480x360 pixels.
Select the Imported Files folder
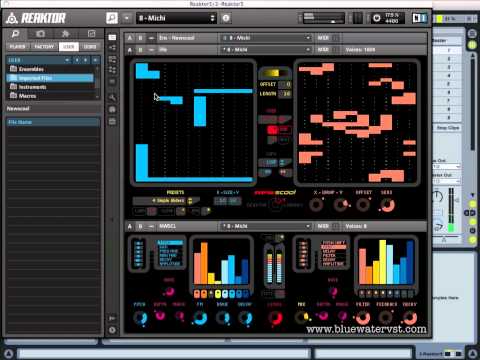click(50, 78)
